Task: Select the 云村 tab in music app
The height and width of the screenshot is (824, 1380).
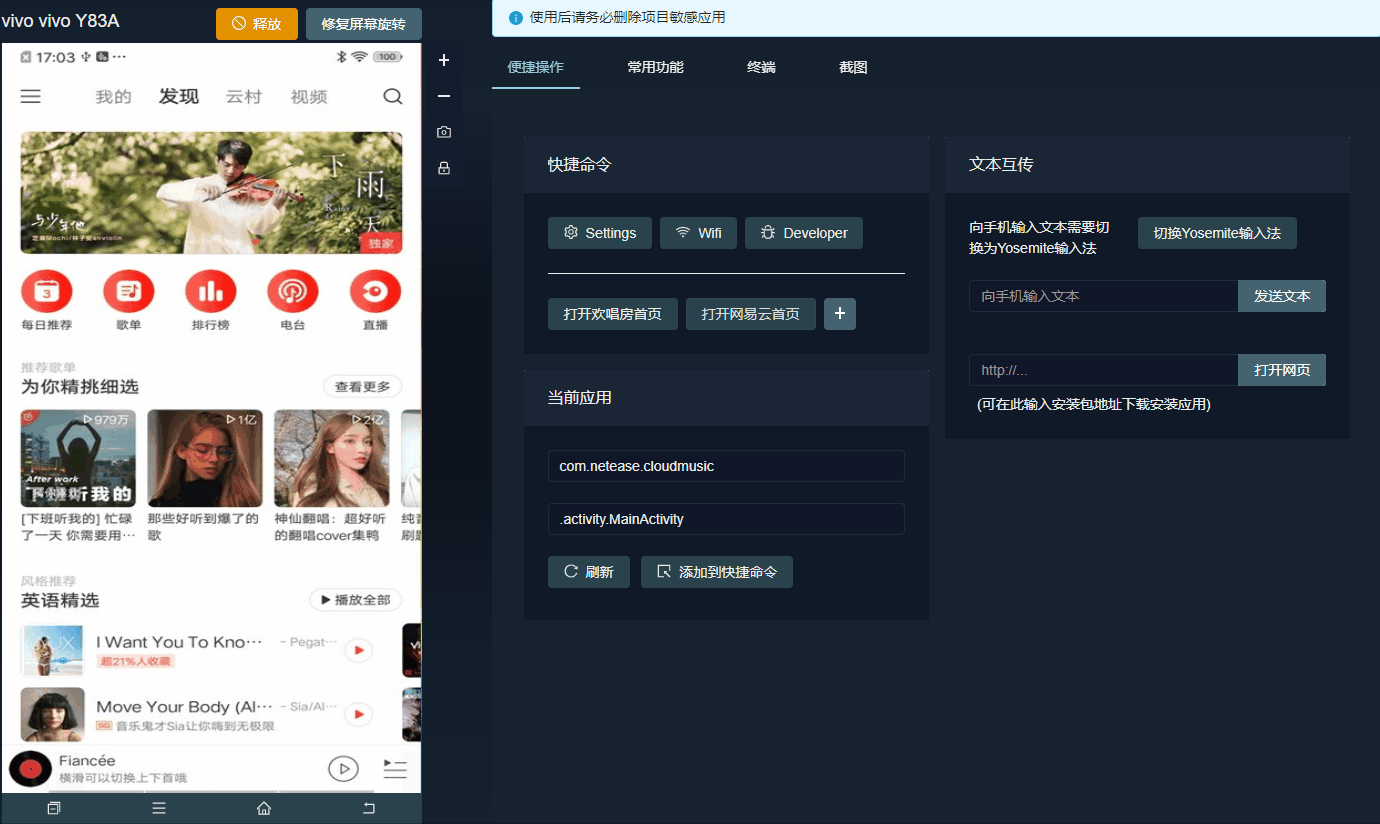Action: pyautogui.click(x=243, y=97)
